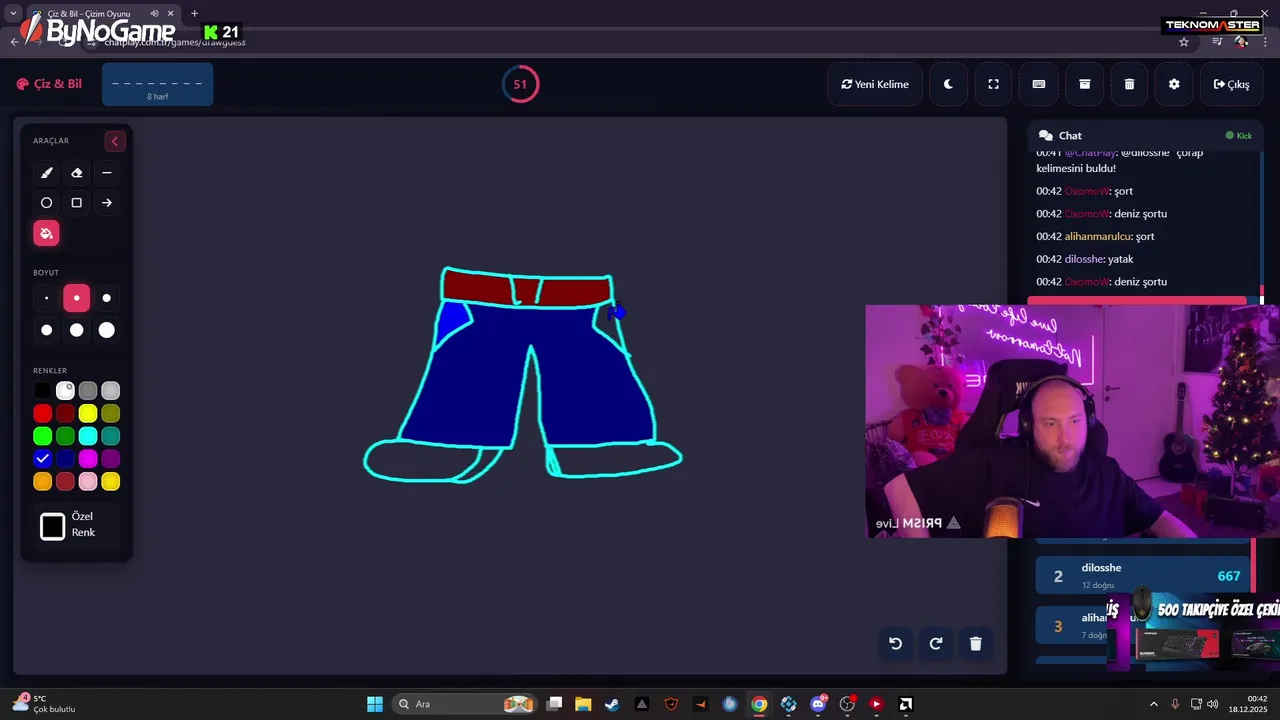The width and height of the screenshot is (1280, 720).
Task: Open the Windows Start menu
Action: click(375, 704)
